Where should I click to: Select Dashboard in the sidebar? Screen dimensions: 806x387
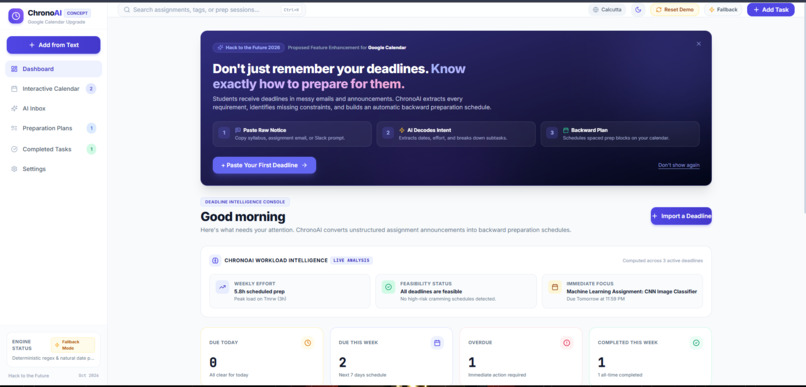[x=53, y=69]
